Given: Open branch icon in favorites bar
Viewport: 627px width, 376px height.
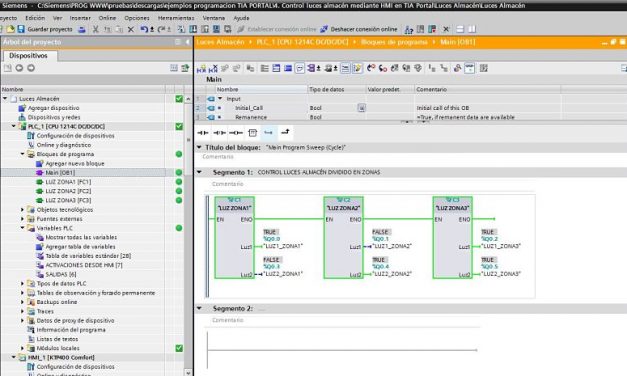Looking at the screenshot, I should pyautogui.click(x=269, y=132).
